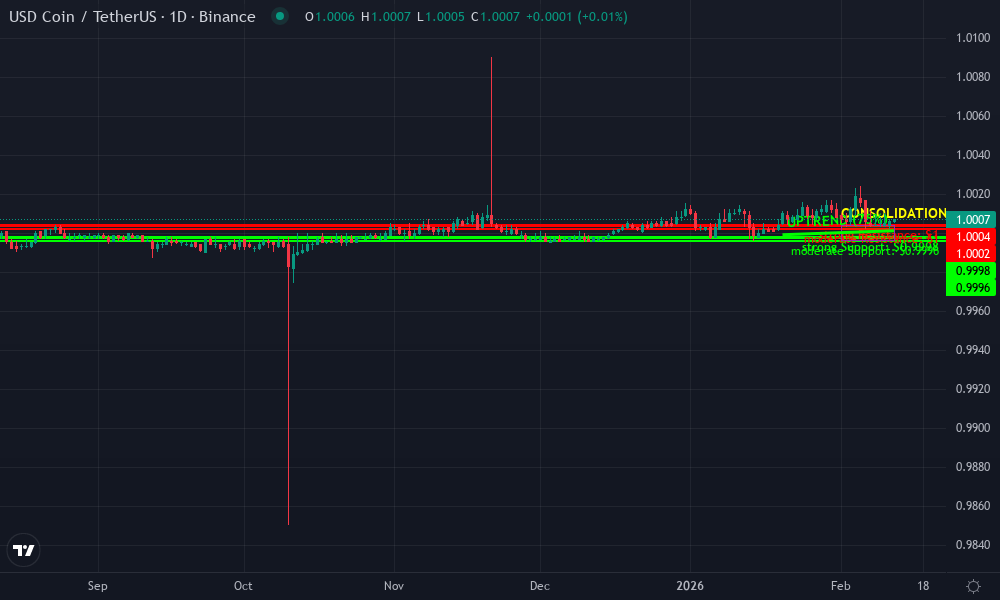
Task: Open the Binance exchange selector
Action: (227, 17)
